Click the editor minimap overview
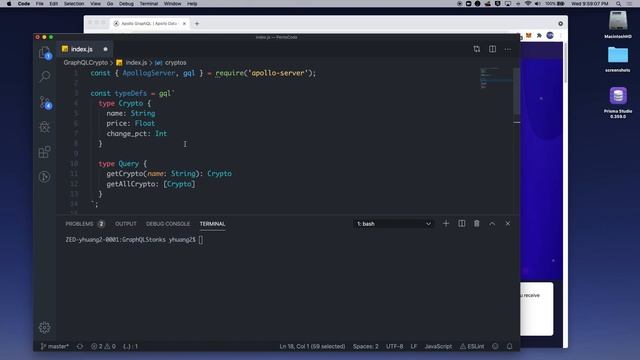The image size is (640, 360). 496,78
